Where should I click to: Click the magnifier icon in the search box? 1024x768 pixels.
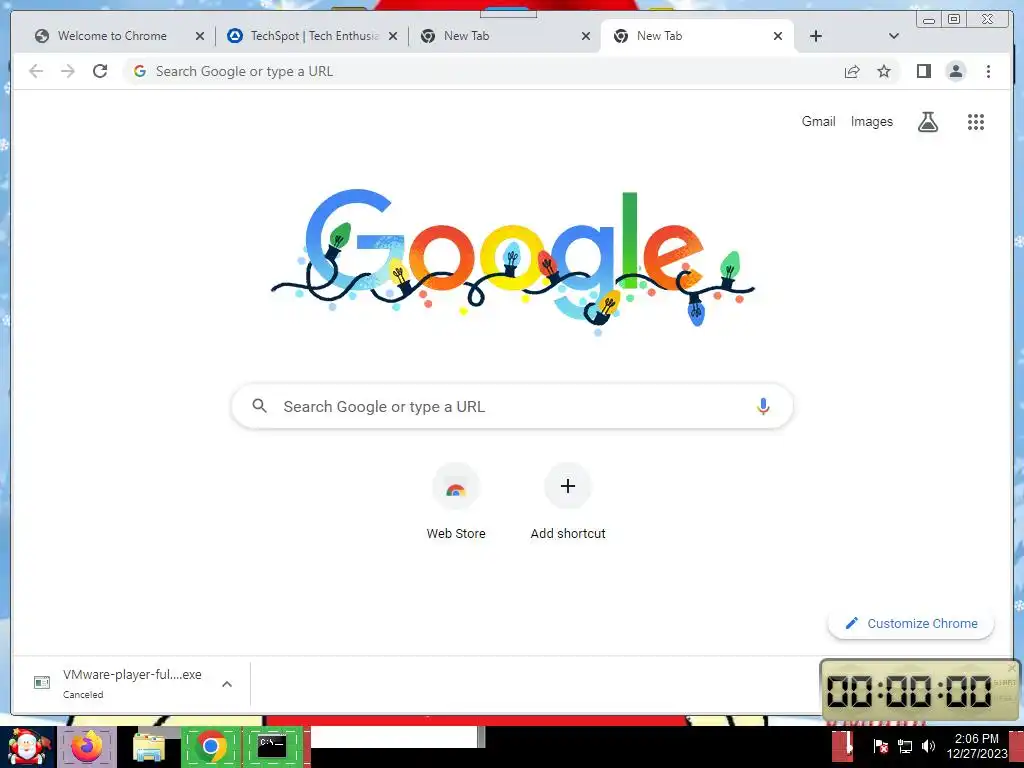(x=259, y=406)
